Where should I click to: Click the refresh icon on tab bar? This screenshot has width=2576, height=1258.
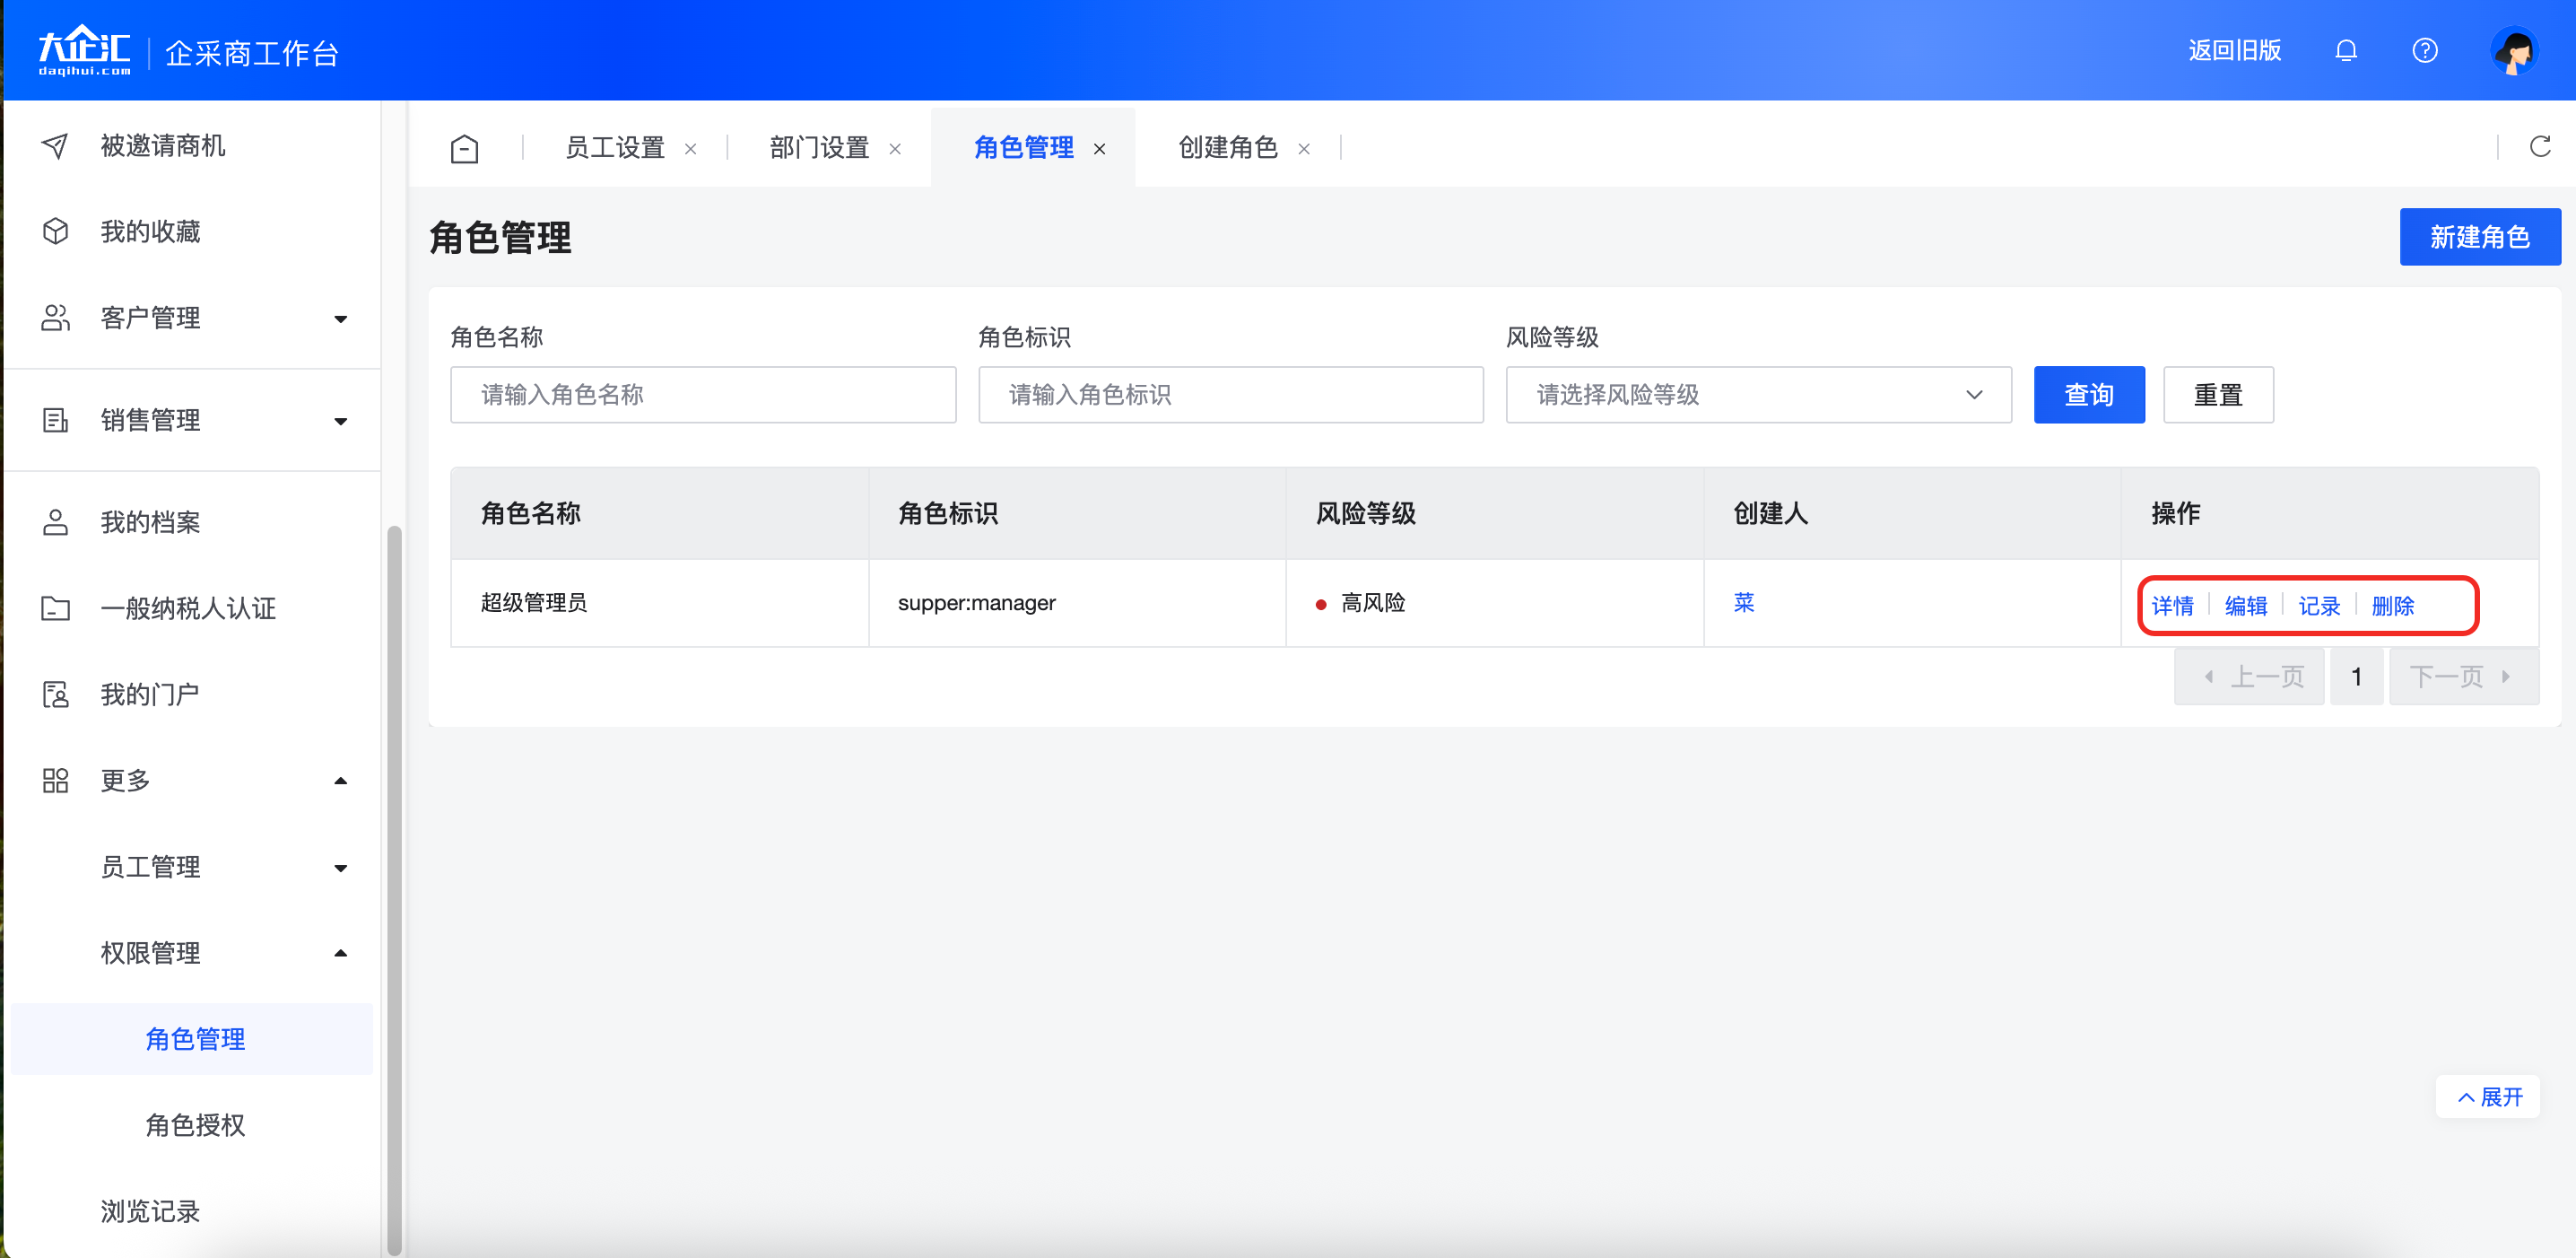2539,147
